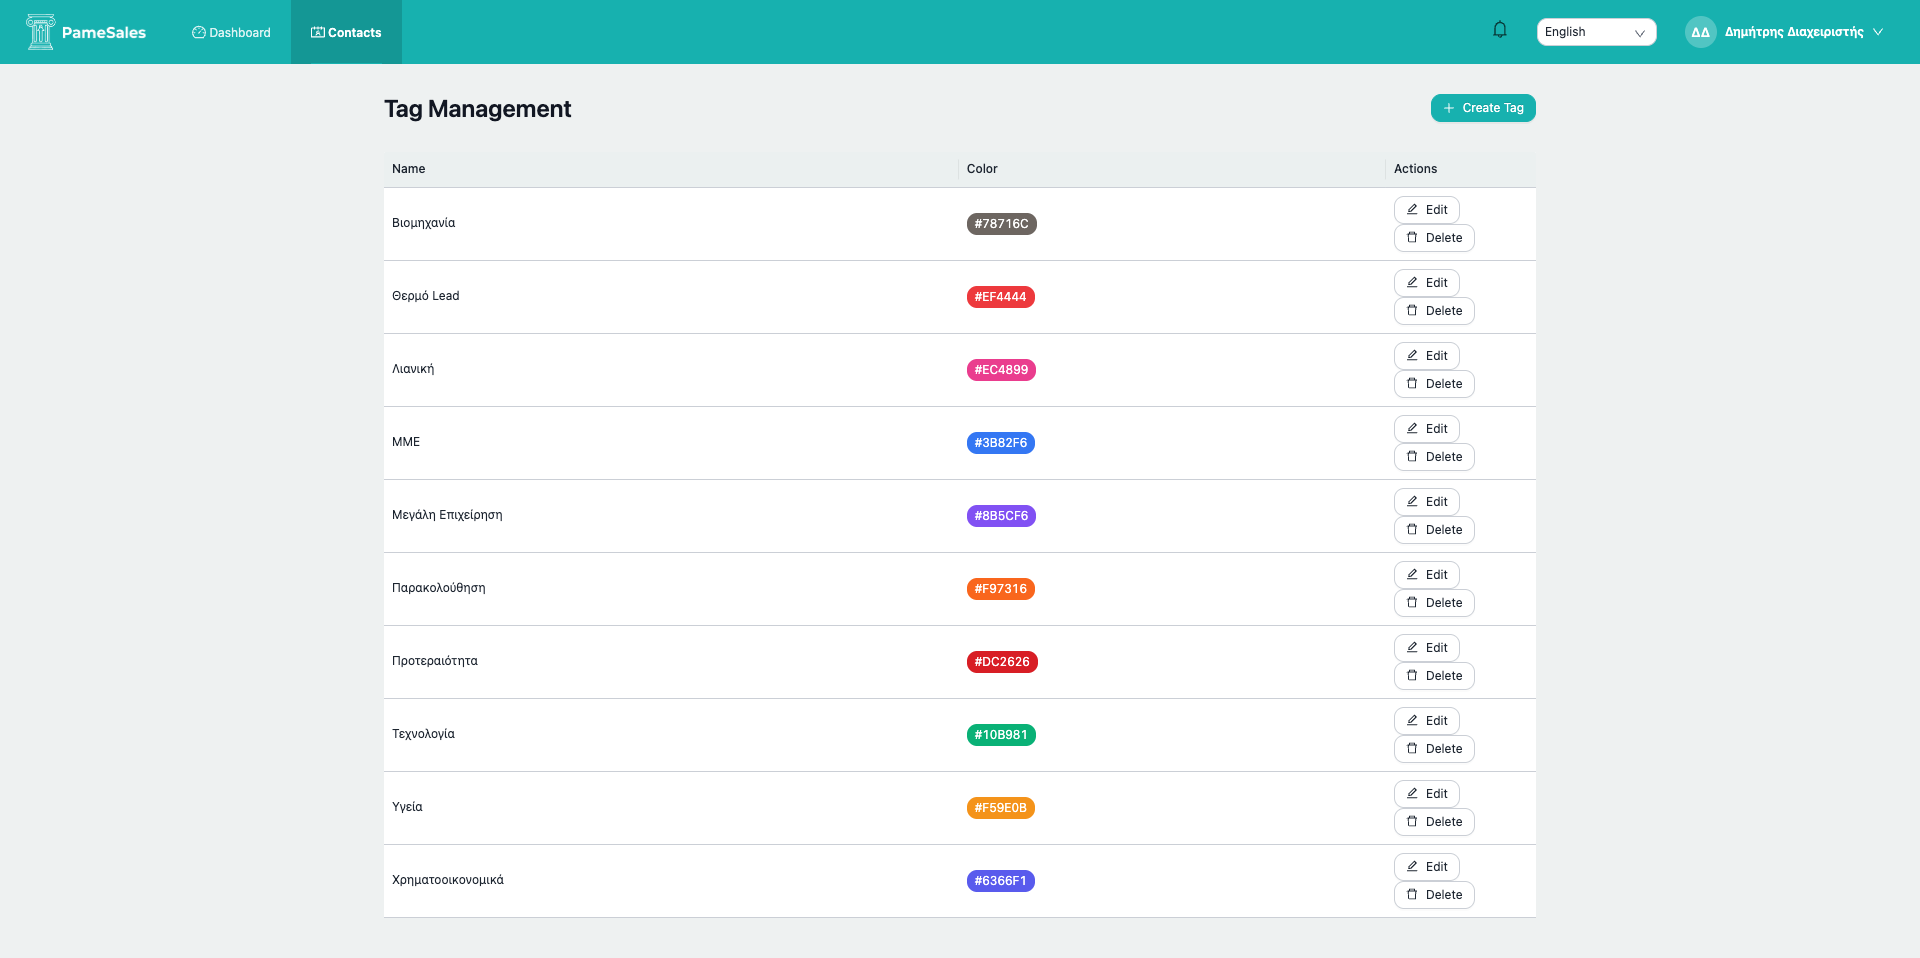Click trash icon for Υγεία tag
The height and width of the screenshot is (958, 1920).
(x=1412, y=822)
